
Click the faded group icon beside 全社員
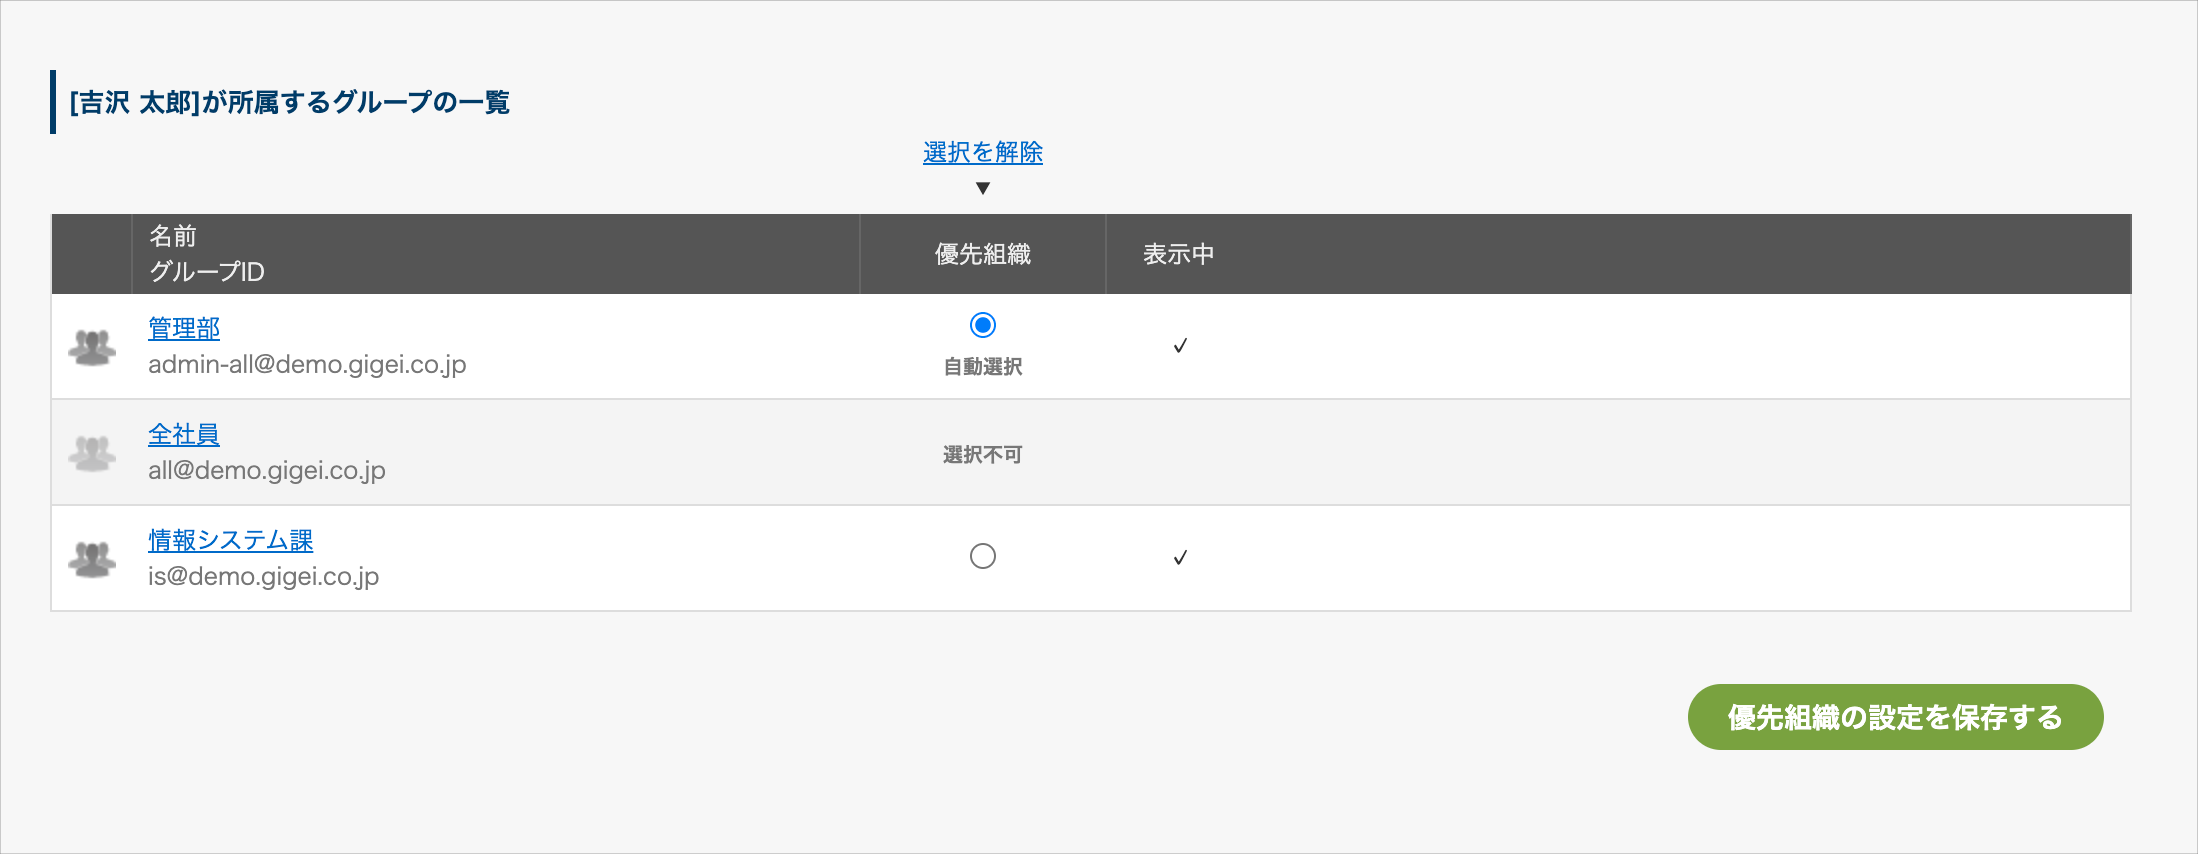click(x=92, y=453)
